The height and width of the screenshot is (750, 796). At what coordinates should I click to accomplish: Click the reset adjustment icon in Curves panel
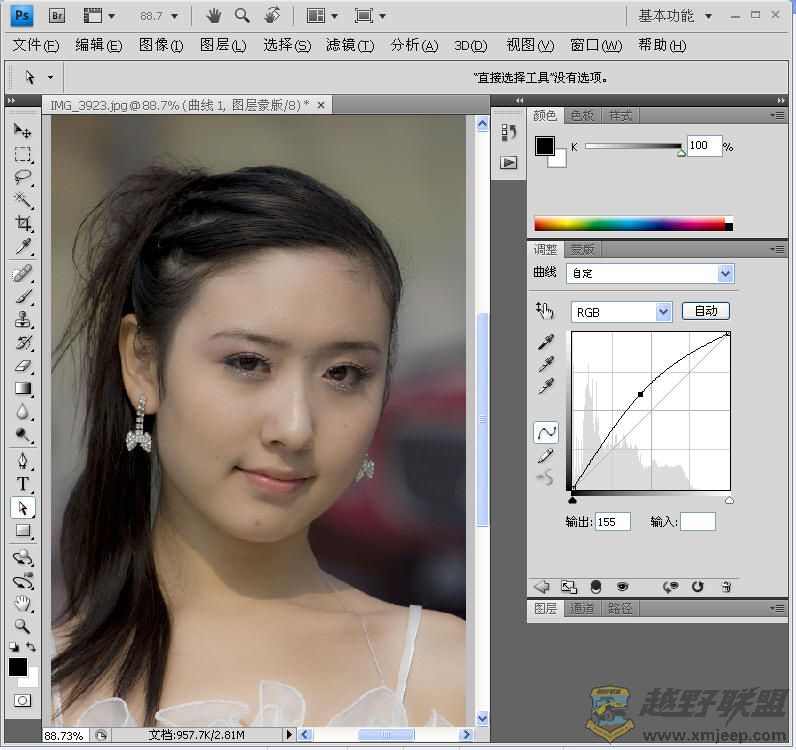pyautogui.click(x=698, y=587)
